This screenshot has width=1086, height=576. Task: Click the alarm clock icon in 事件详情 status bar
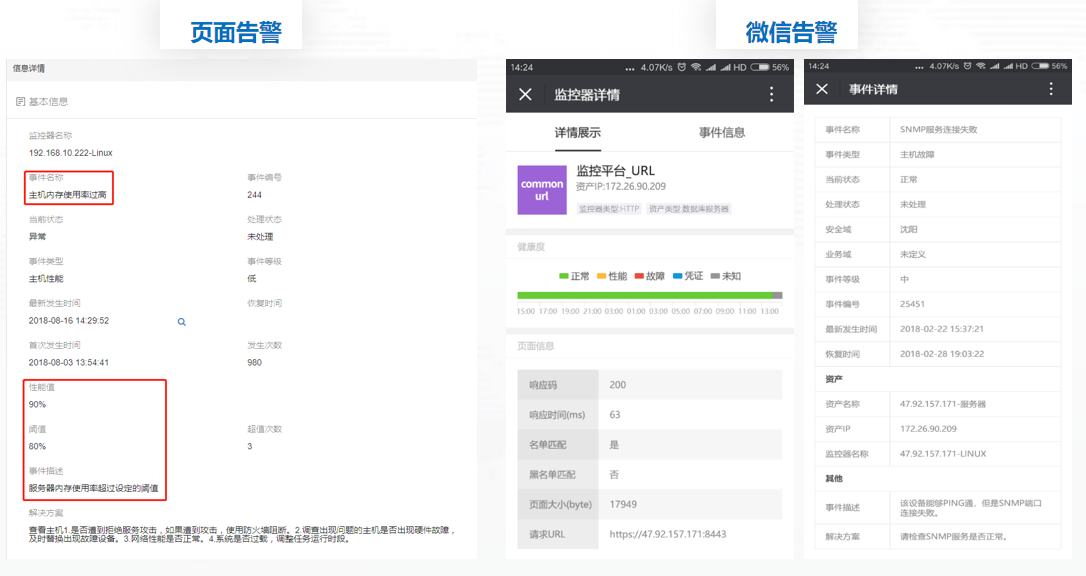968,66
